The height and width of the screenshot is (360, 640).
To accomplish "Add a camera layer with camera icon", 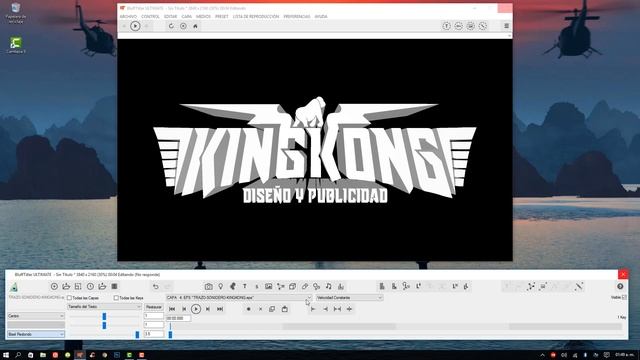I will (x=209, y=287).
